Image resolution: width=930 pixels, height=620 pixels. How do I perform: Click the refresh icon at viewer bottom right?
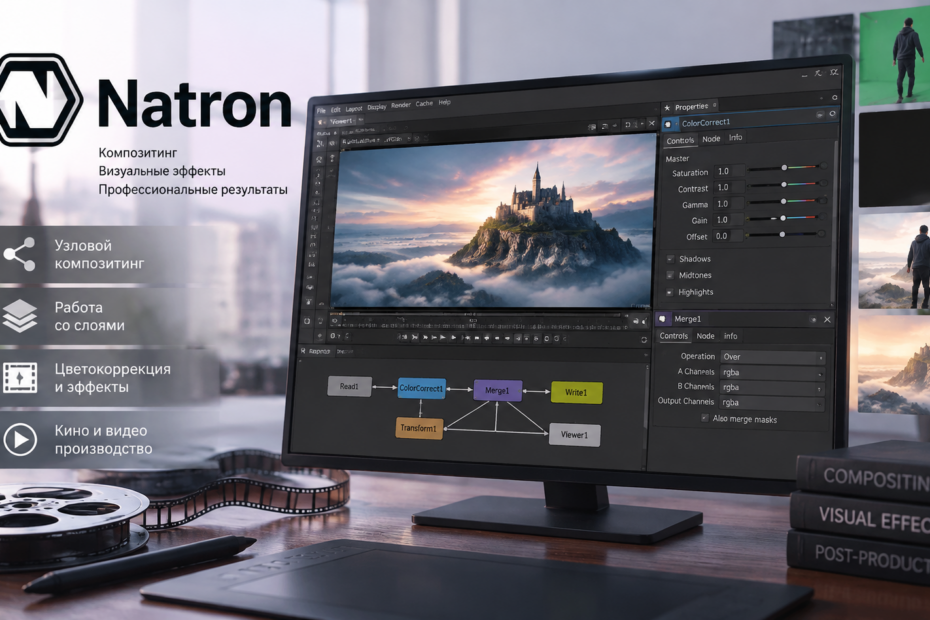point(644,339)
